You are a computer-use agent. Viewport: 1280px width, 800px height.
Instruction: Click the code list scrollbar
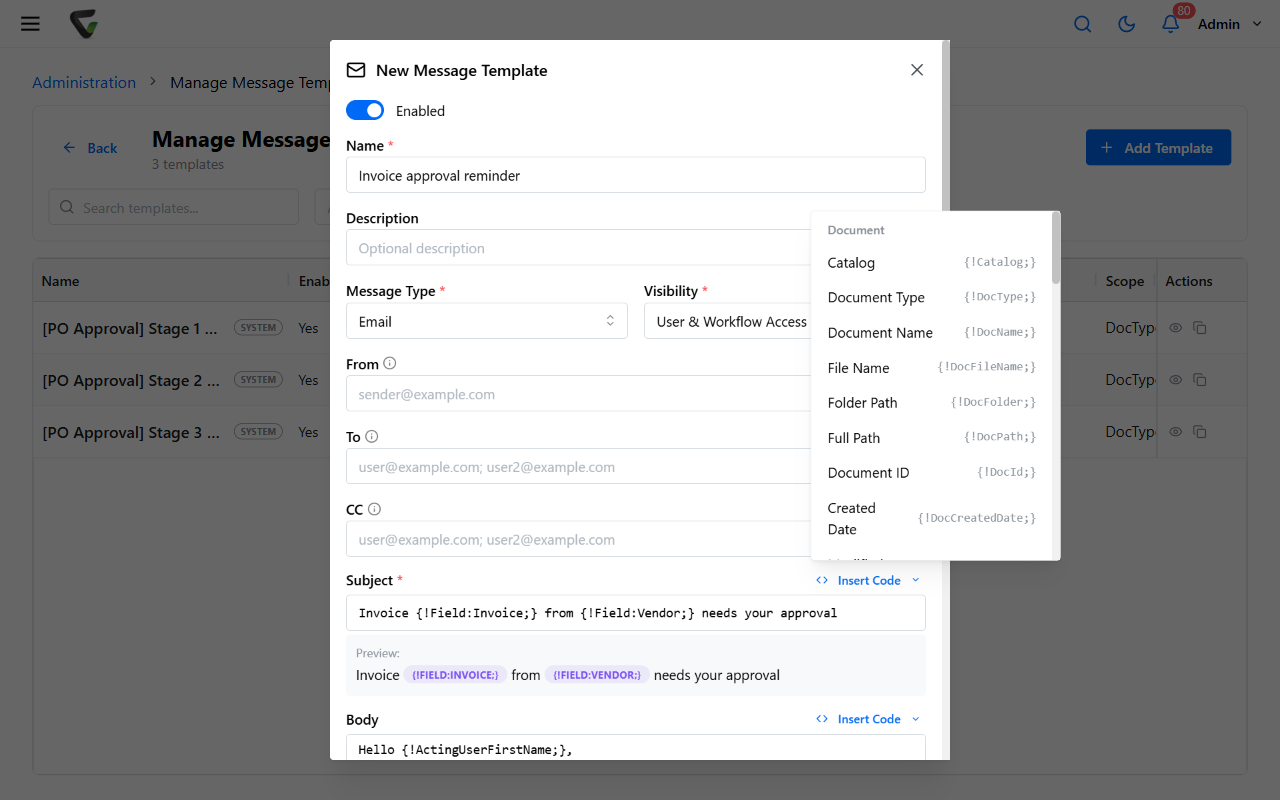pyautogui.click(x=1056, y=248)
